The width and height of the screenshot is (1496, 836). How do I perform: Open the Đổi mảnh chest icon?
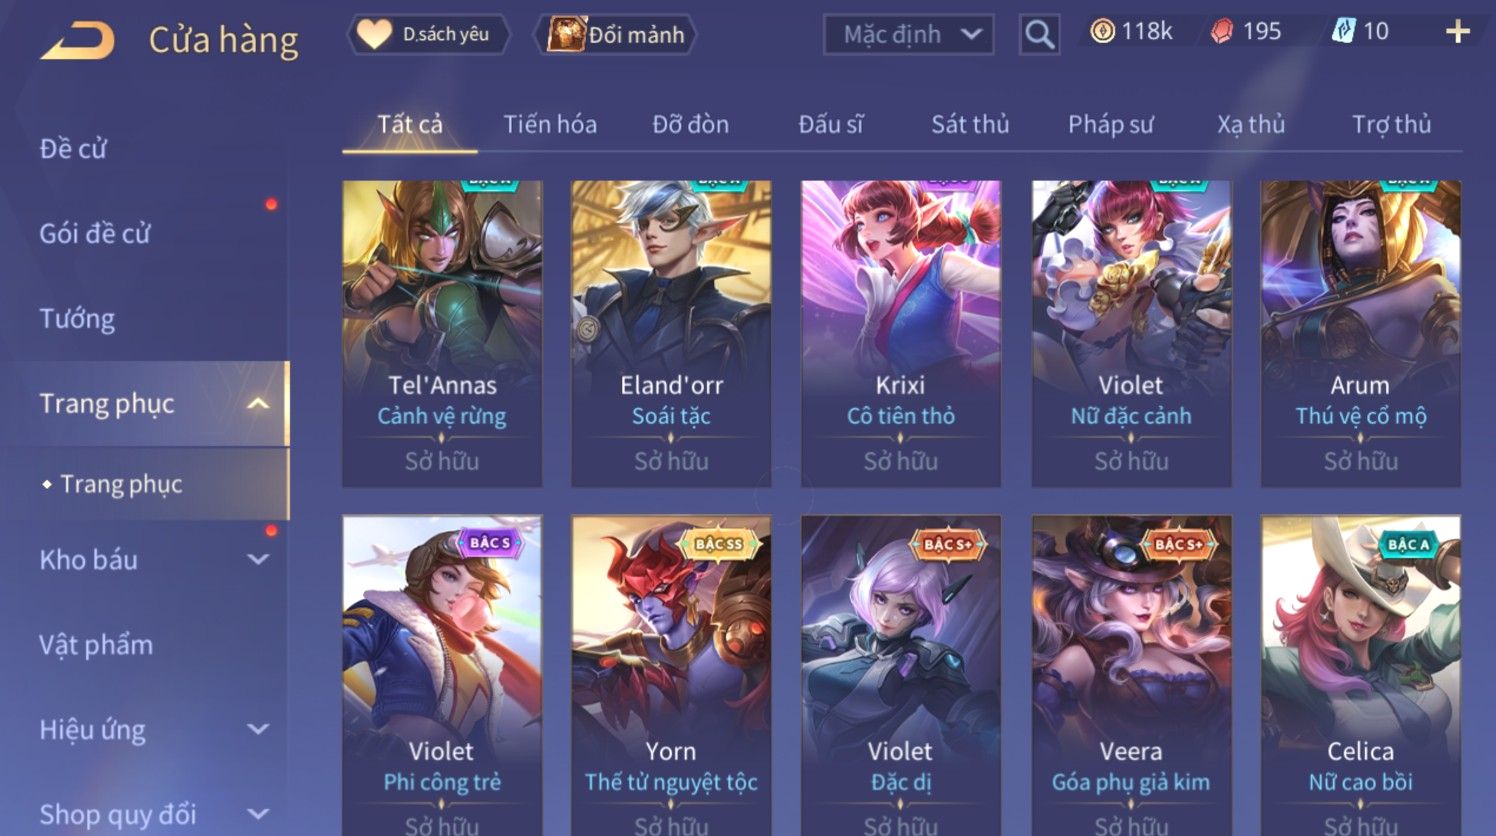(566, 34)
